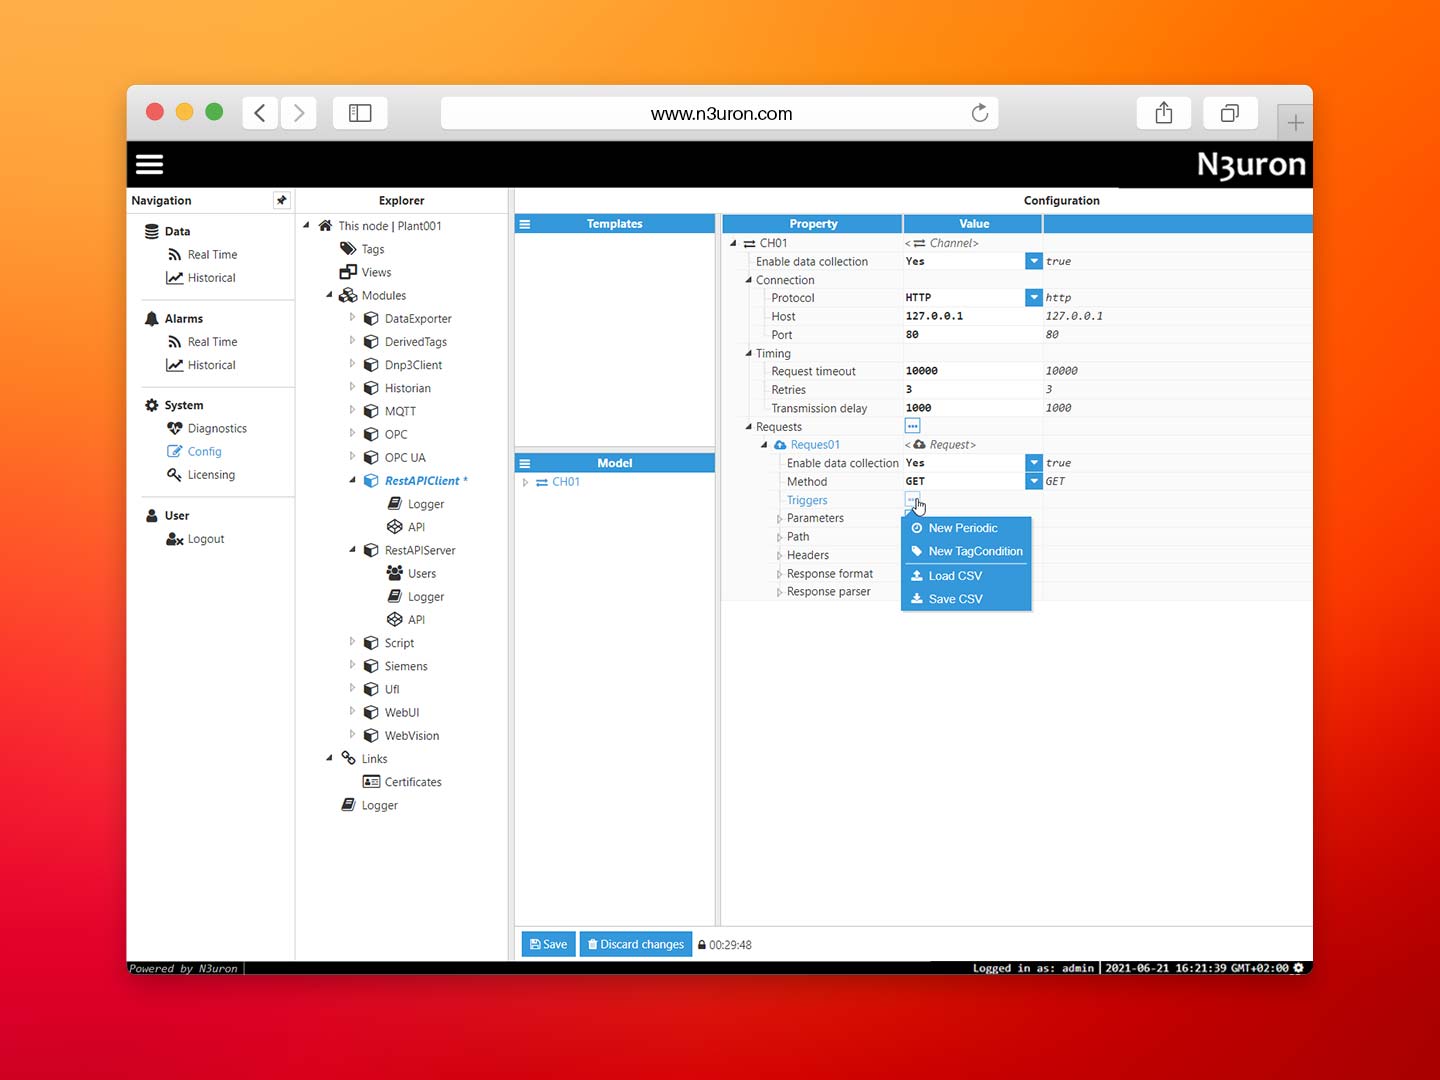
Task: Click the Logger icon under RestApiClient
Action: point(395,504)
